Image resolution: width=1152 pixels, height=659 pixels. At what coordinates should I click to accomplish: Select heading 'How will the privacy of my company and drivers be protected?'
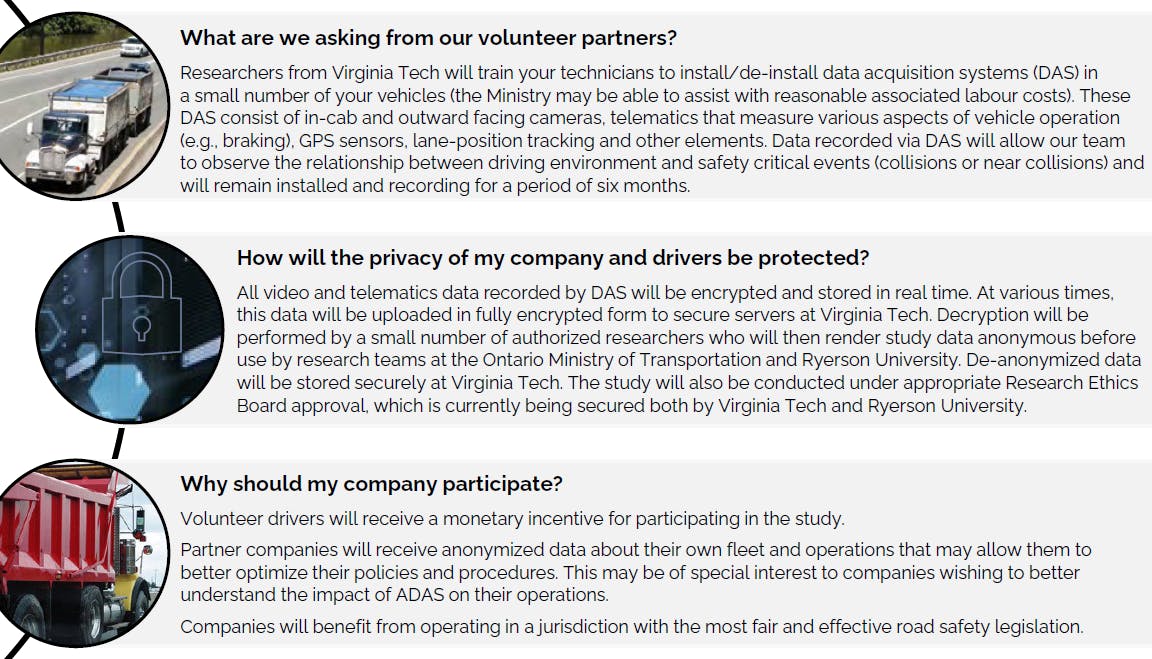tap(552, 258)
